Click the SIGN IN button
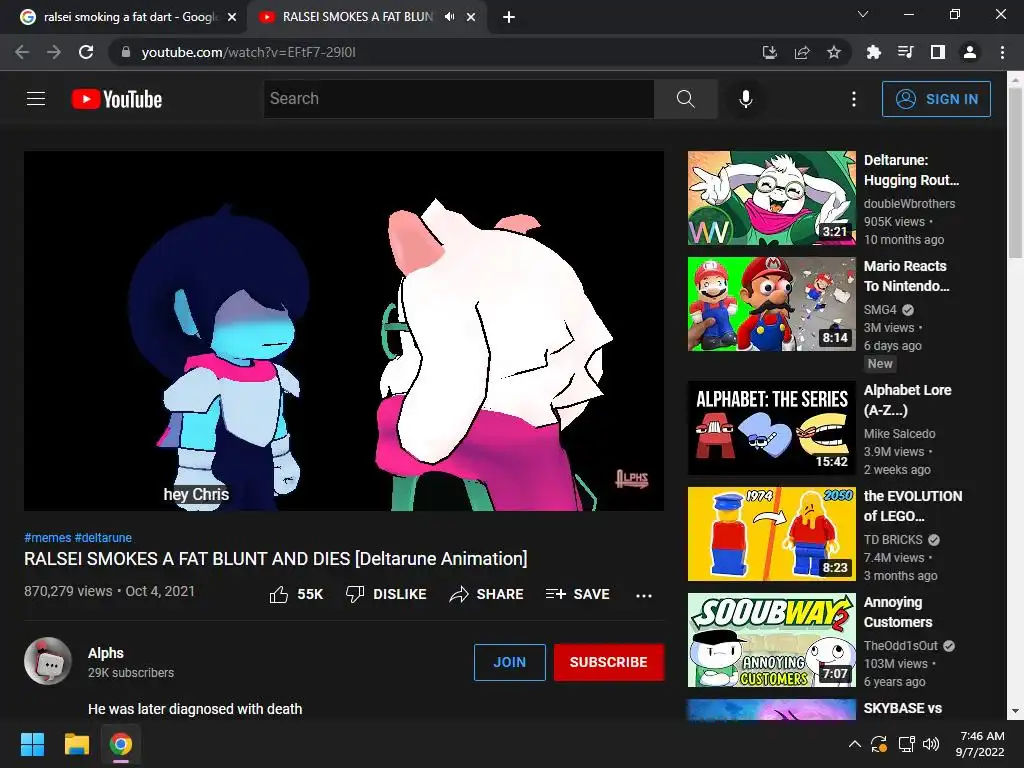1024x768 pixels. pyautogui.click(x=936, y=99)
